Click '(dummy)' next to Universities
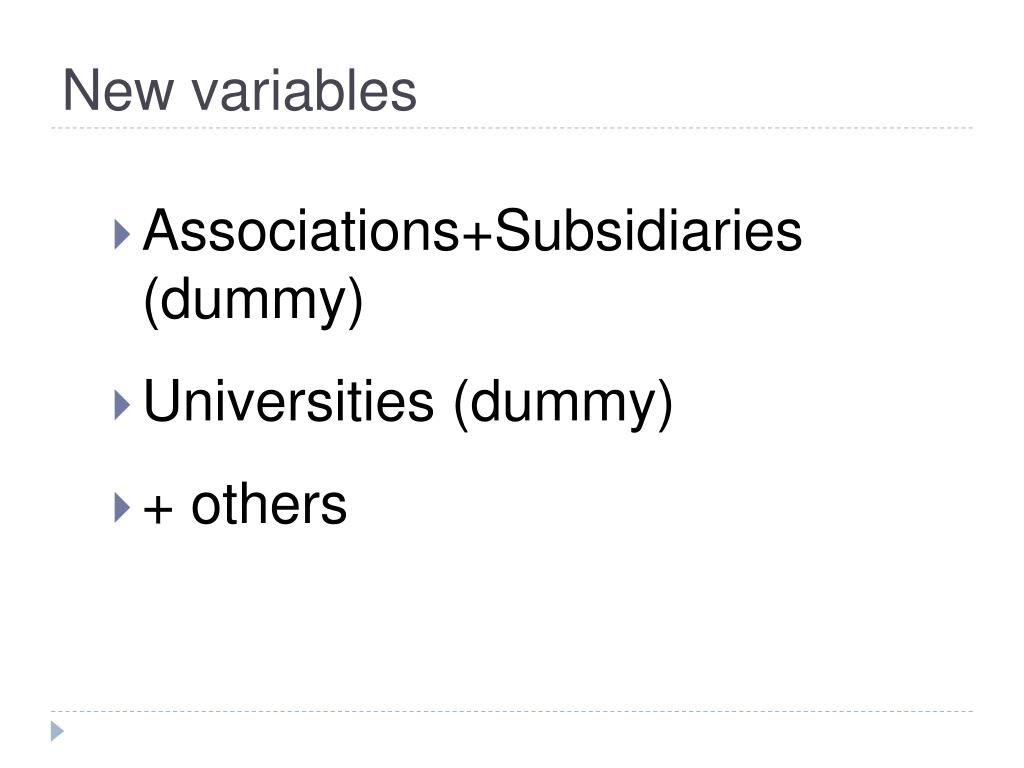Image resolution: width=1024 pixels, height=768 pixels. [x=563, y=404]
